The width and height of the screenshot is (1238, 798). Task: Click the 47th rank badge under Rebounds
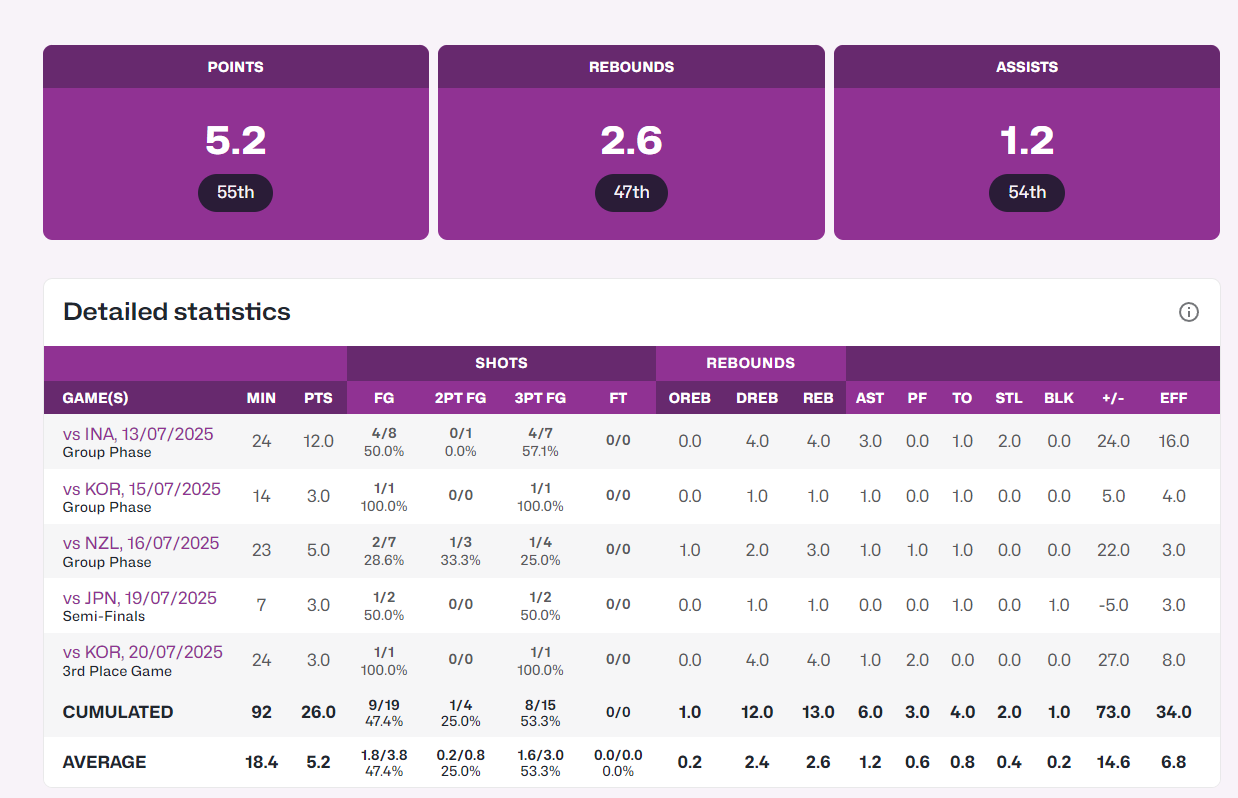click(631, 192)
